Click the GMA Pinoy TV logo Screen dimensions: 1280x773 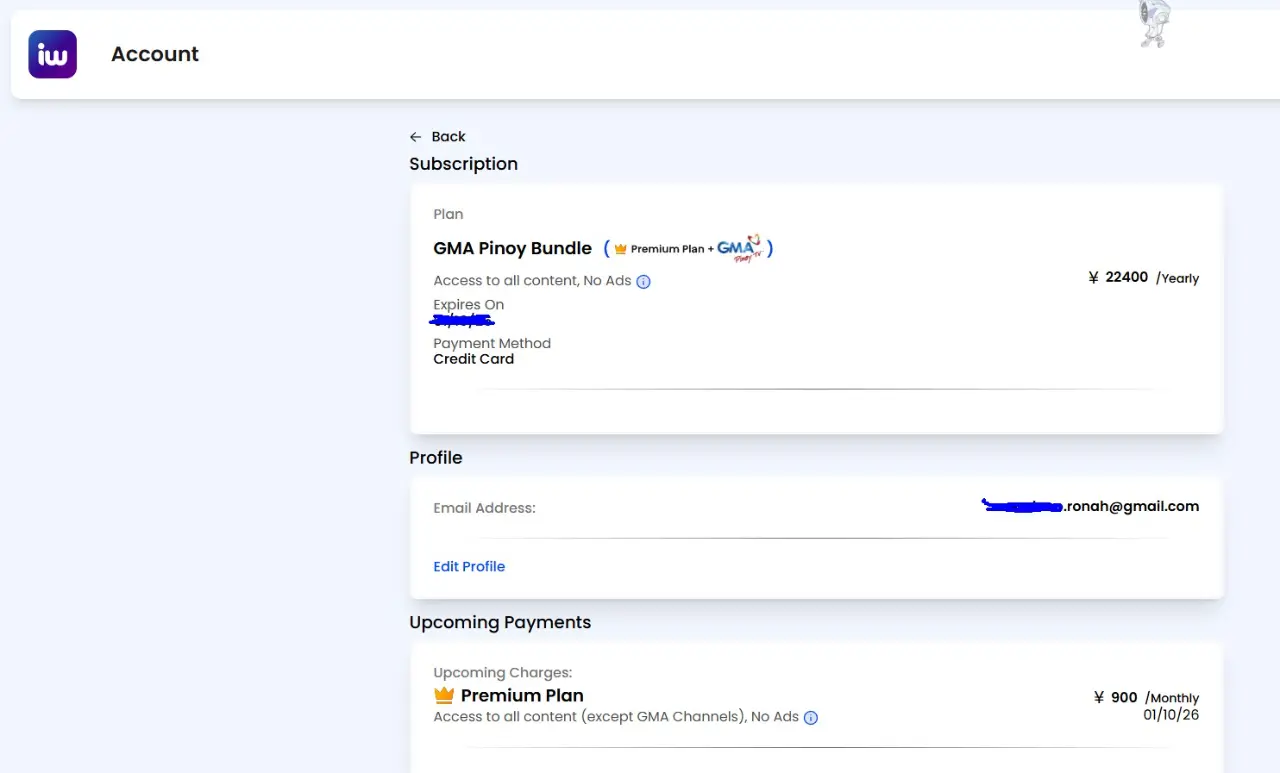[740, 248]
